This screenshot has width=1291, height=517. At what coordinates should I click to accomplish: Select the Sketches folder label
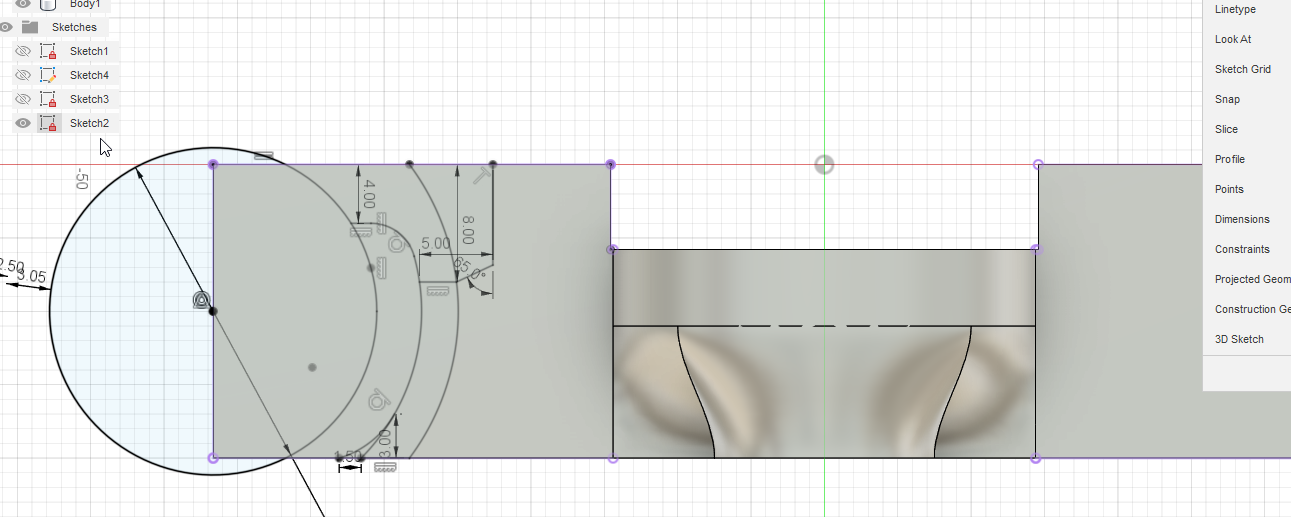click(75, 27)
